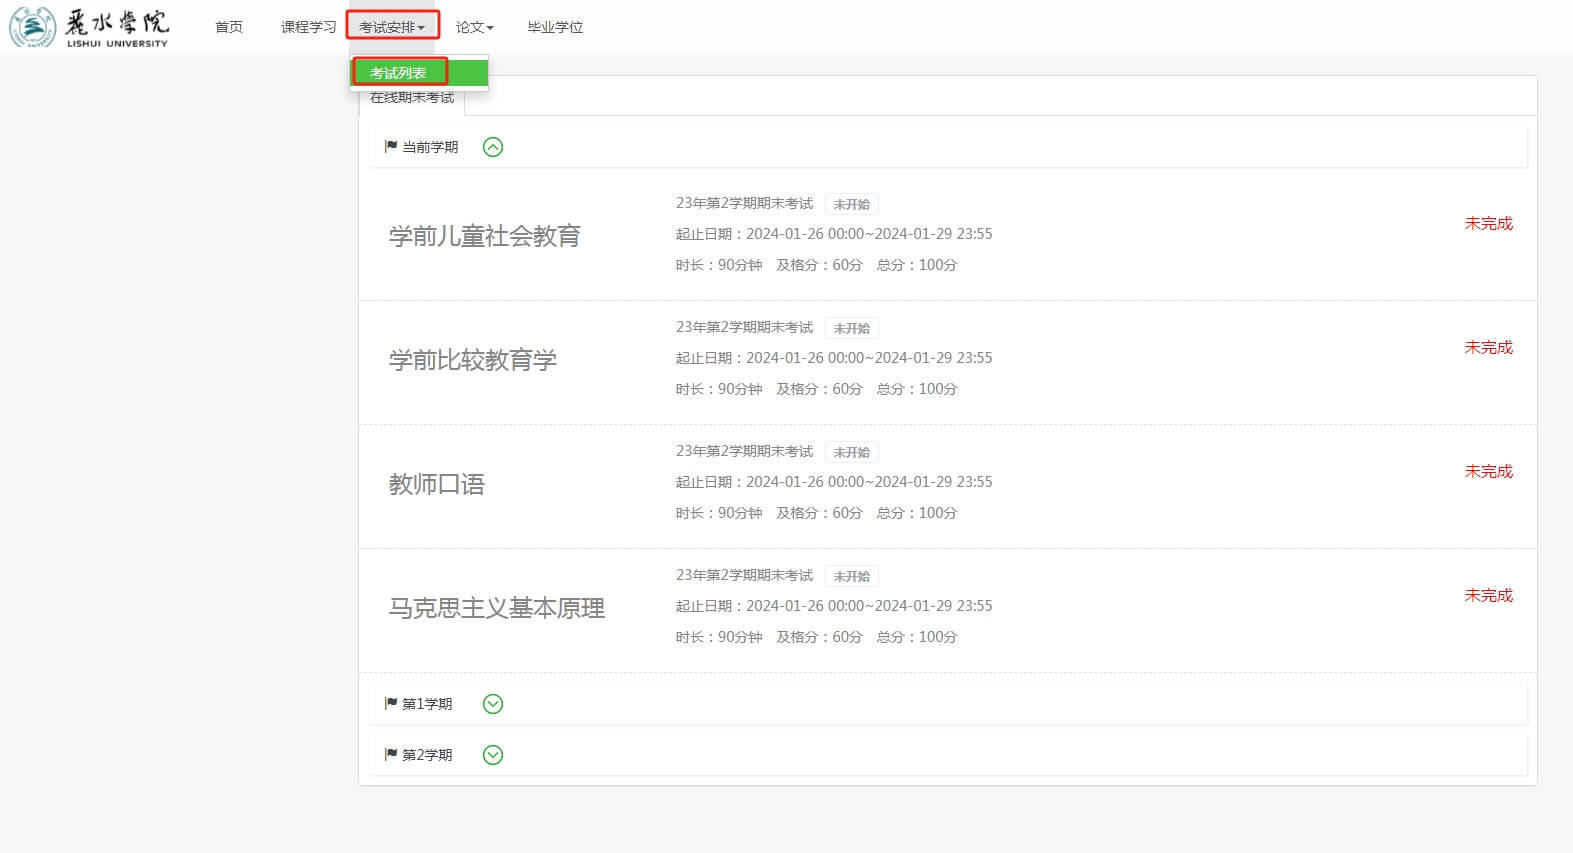Expand the 第1学期 section chevron

pyautogui.click(x=493, y=704)
